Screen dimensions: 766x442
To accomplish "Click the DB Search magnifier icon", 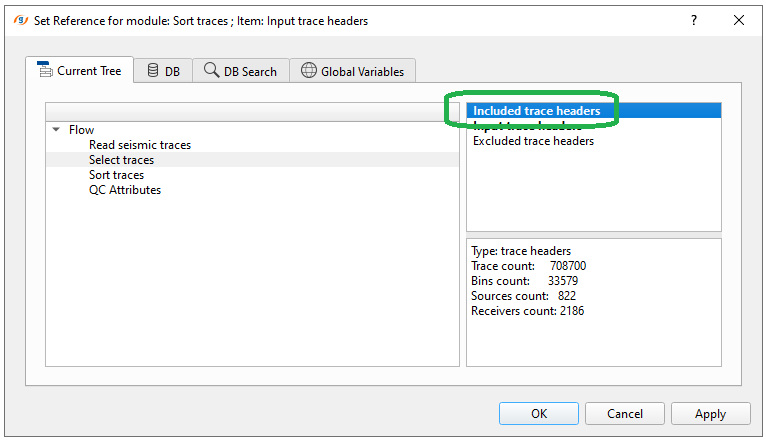I will (x=212, y=70).
